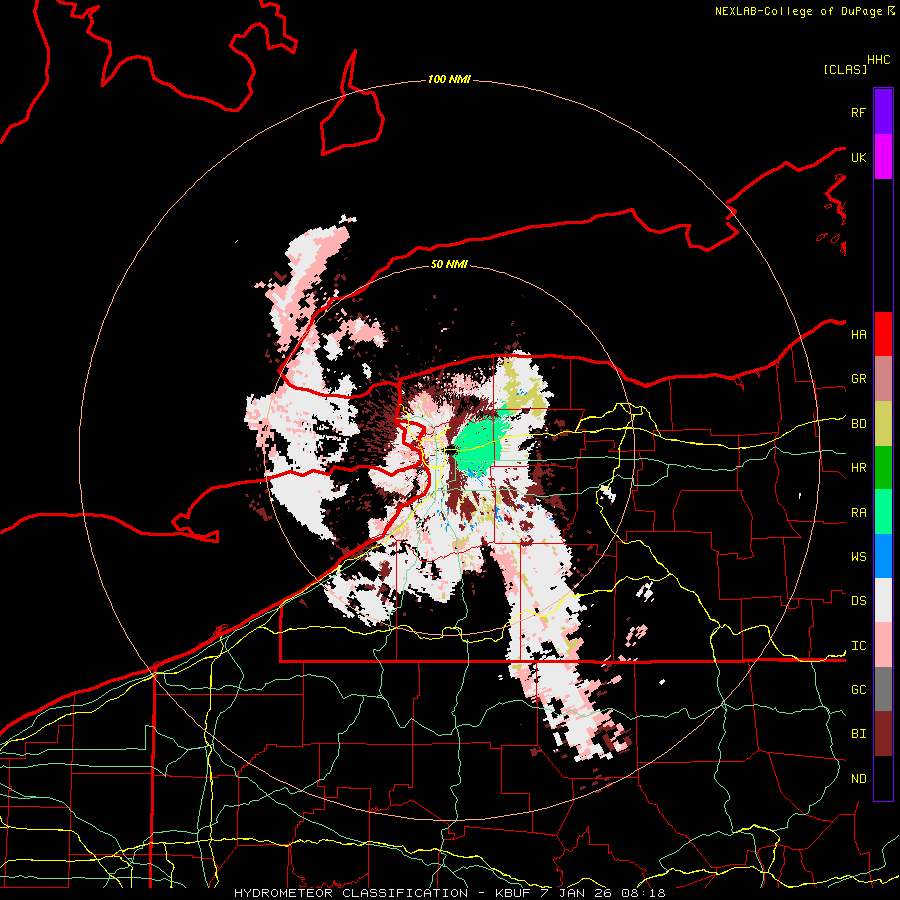Screen dimensions: 900x900
Task: Select the WS blue legend swatch
Action: (883, 556)
